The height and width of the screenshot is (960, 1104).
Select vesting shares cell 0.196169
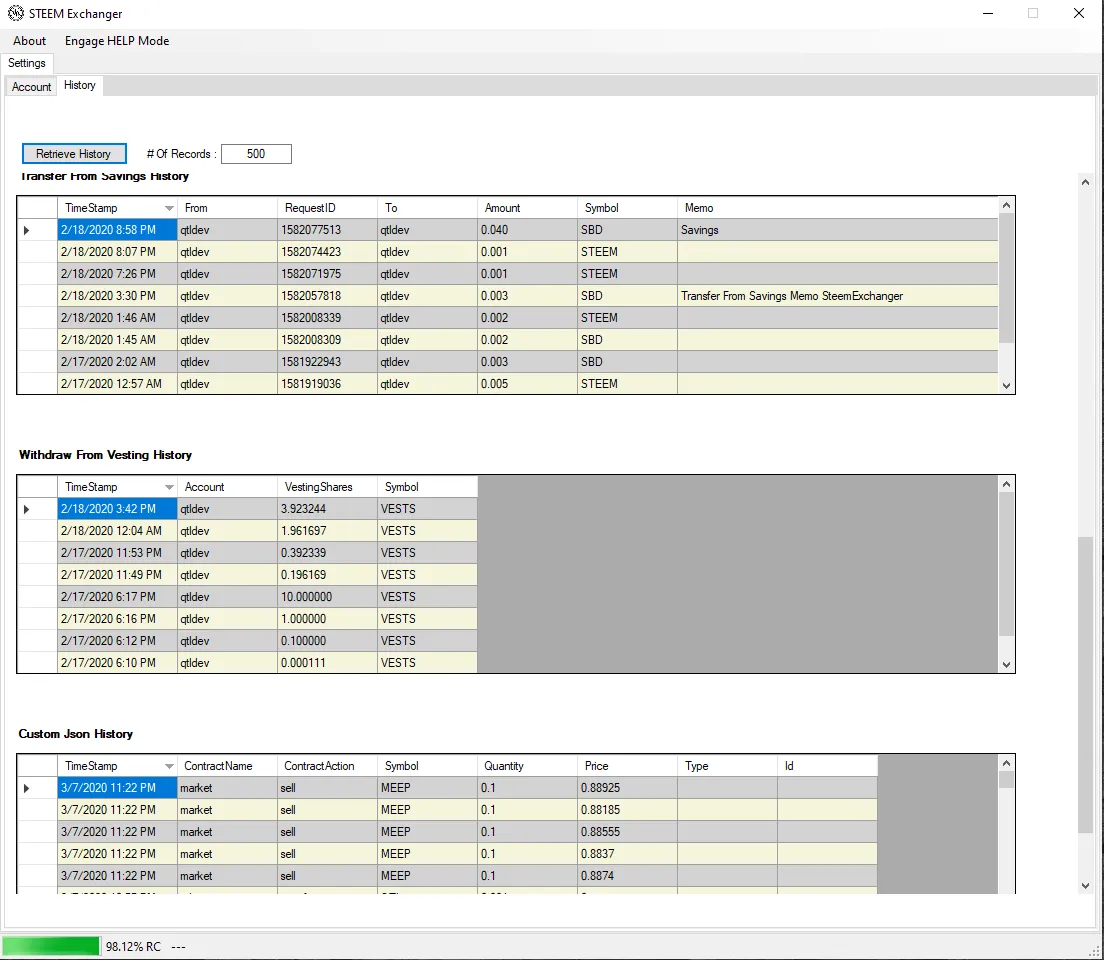[327, 575]
